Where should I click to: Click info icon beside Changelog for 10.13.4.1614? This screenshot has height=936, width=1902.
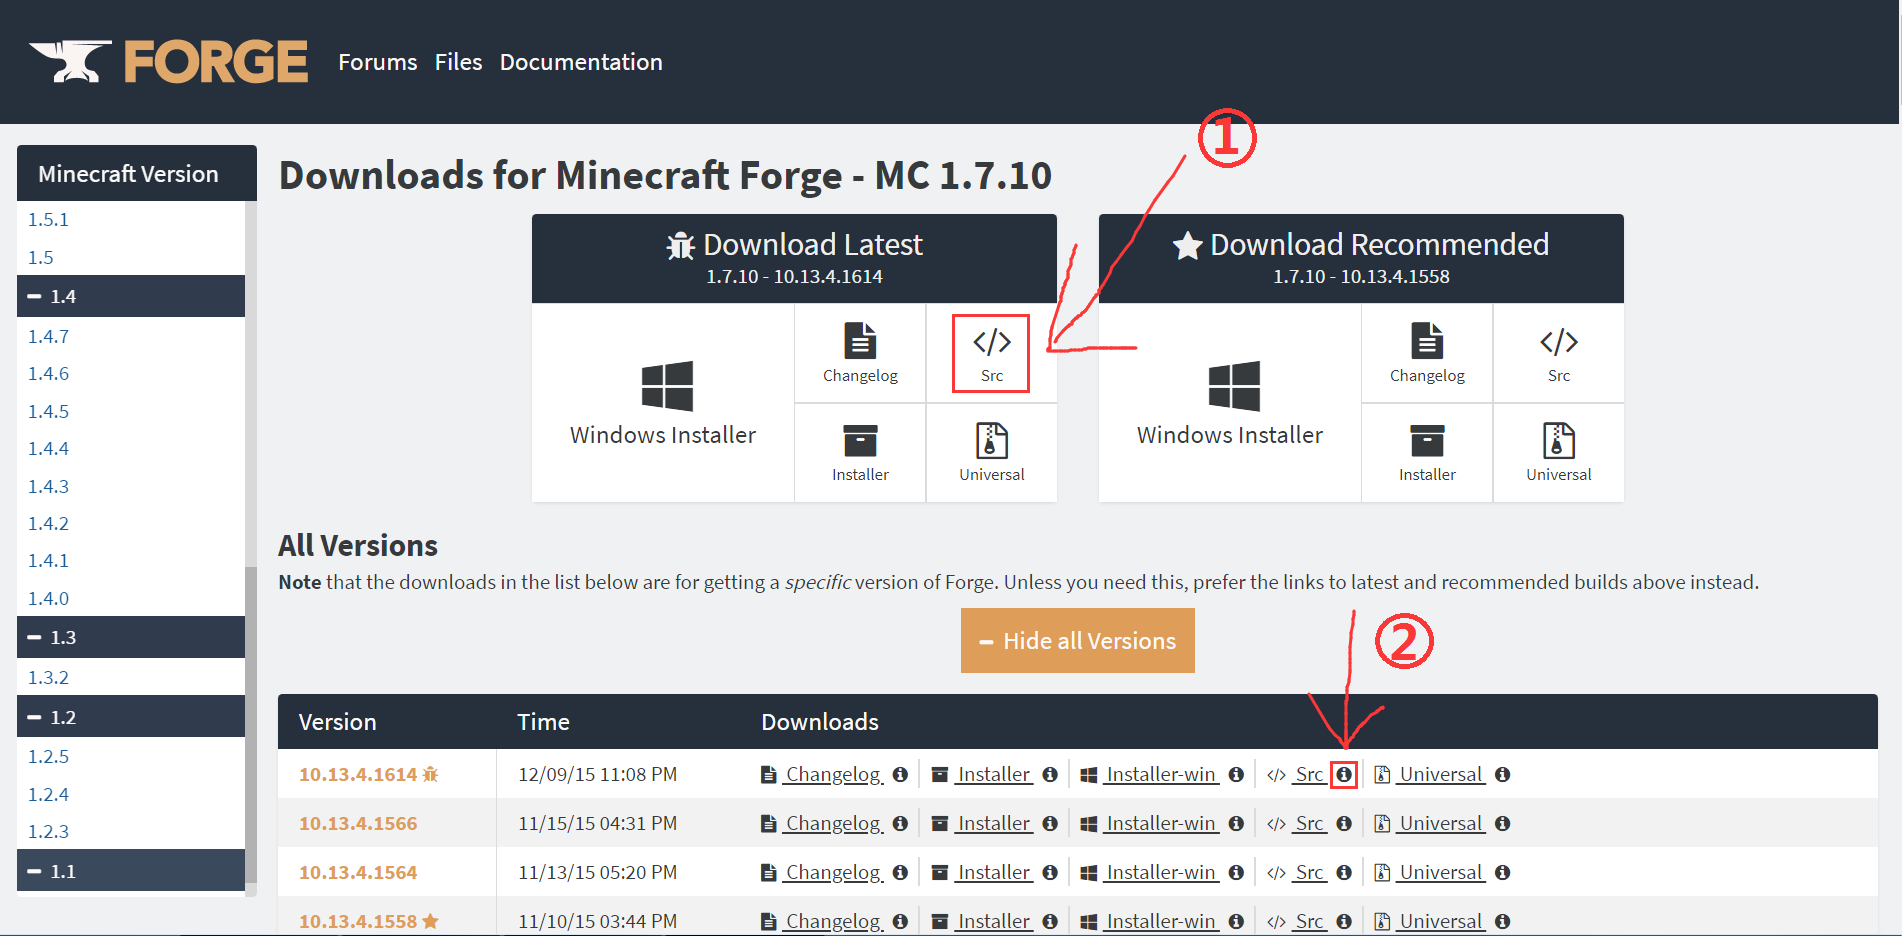pyautogui.click(x=900, y=774)
